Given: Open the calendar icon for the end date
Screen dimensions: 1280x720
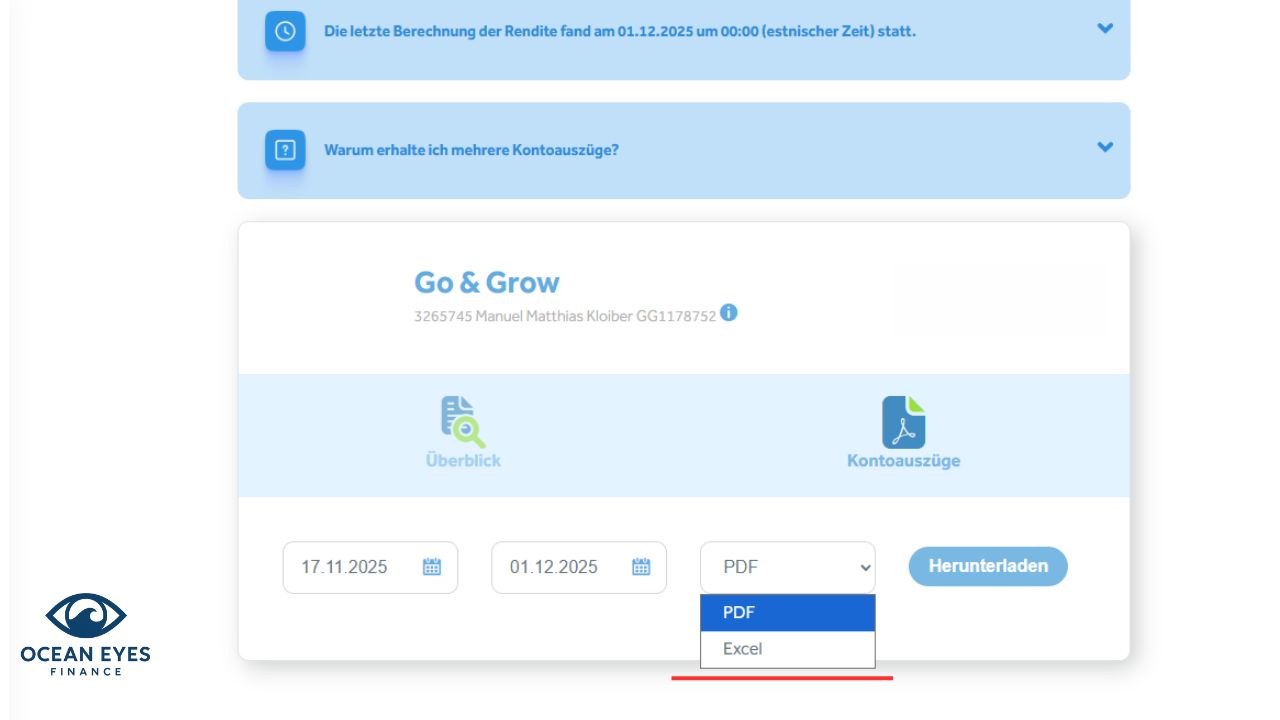Looking at the screenshot, I should click(x=640, y=566).
